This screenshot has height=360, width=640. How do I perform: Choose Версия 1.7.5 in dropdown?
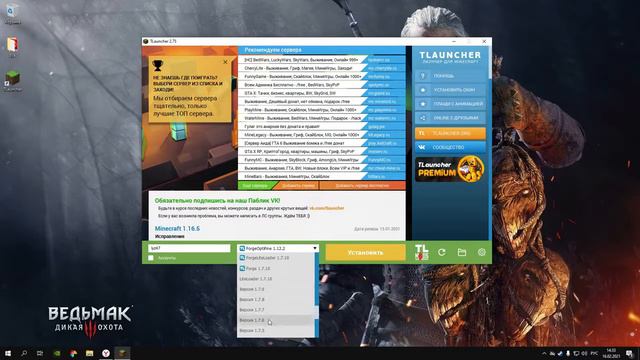[276, 331]
